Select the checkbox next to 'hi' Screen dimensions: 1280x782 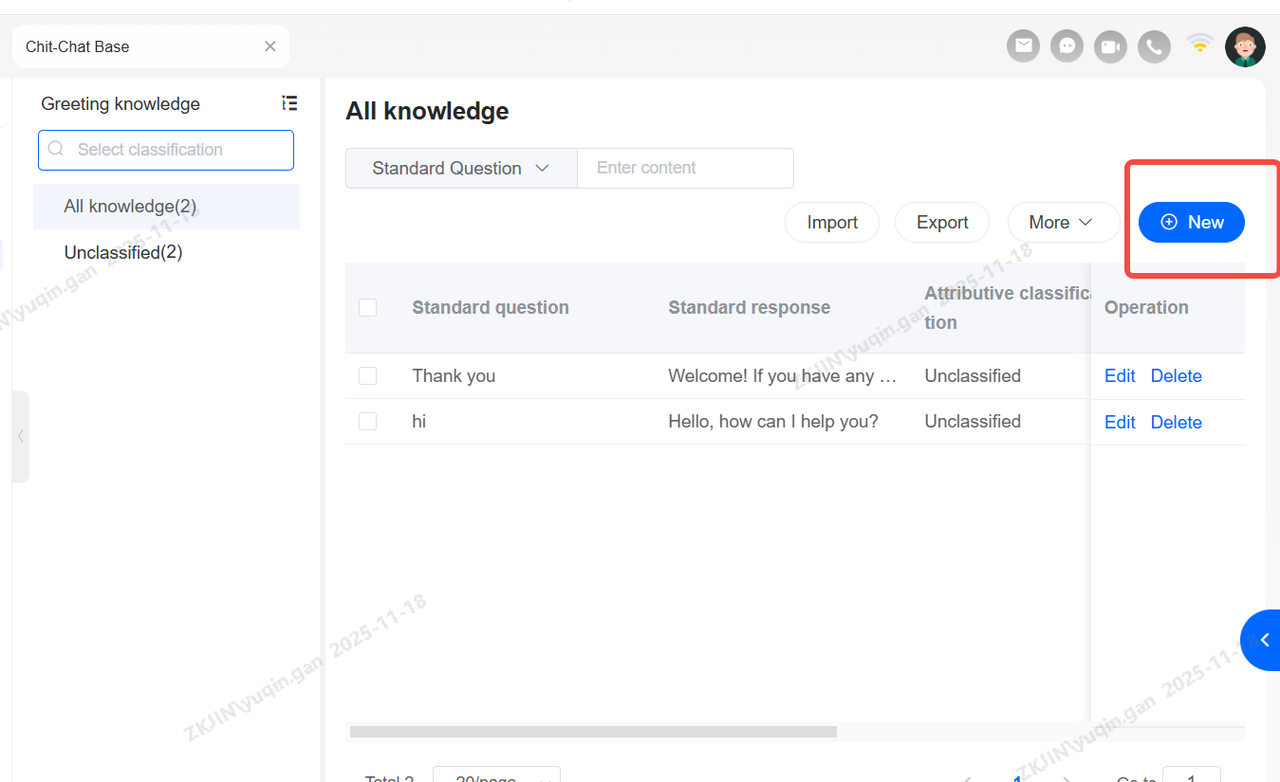[368, 422]
